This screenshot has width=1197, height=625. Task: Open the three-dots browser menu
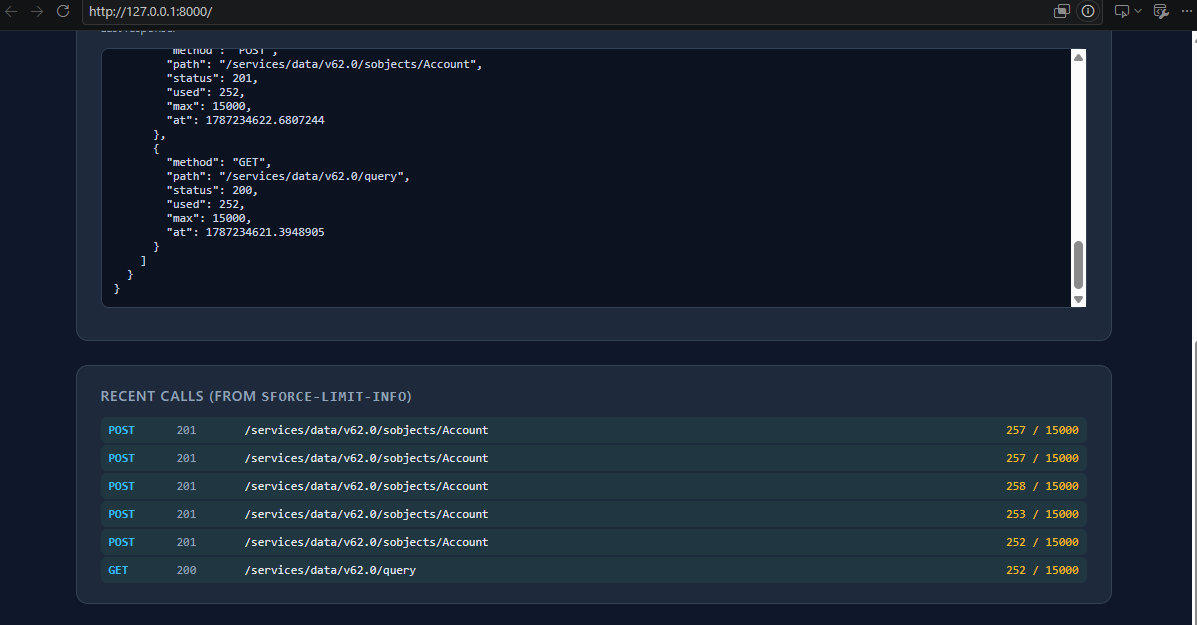(1186, 11)
